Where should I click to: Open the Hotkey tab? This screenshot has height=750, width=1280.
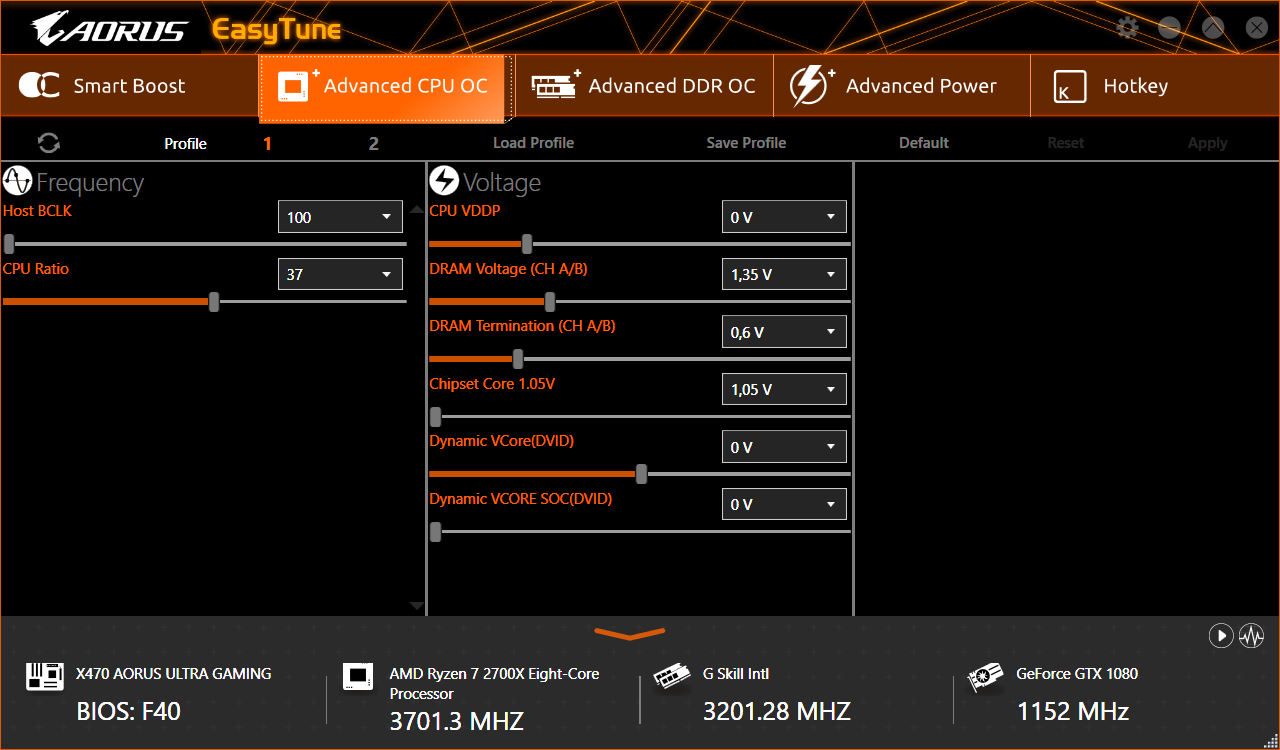[x=1155, y=86]
